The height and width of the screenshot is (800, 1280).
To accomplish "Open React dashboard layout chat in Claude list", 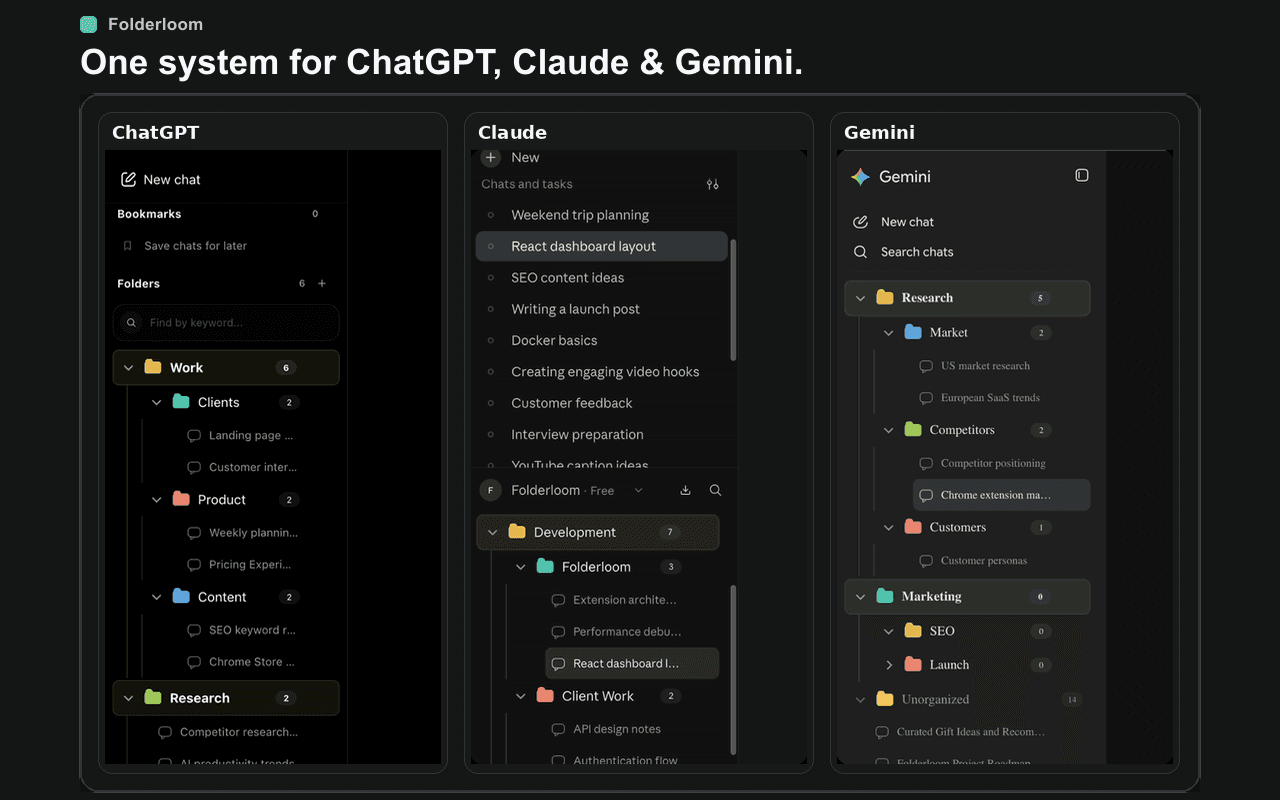I will tap(601, 246).
